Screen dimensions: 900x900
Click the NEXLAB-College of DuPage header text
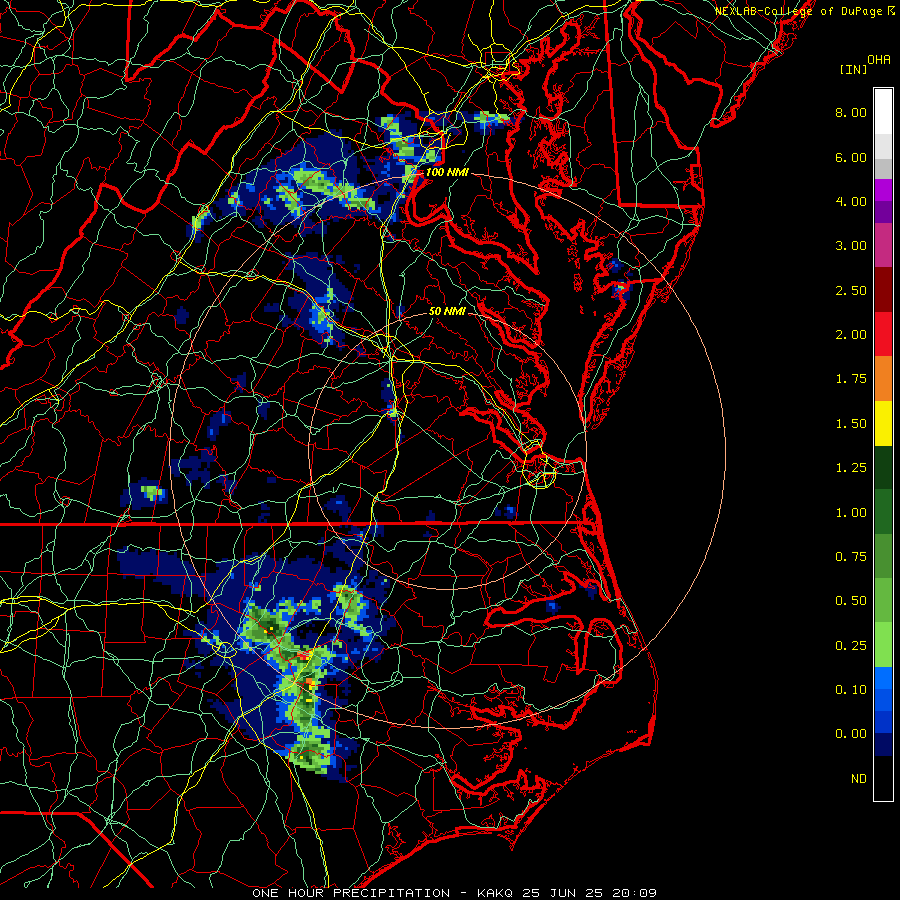[x=798, y=11]
